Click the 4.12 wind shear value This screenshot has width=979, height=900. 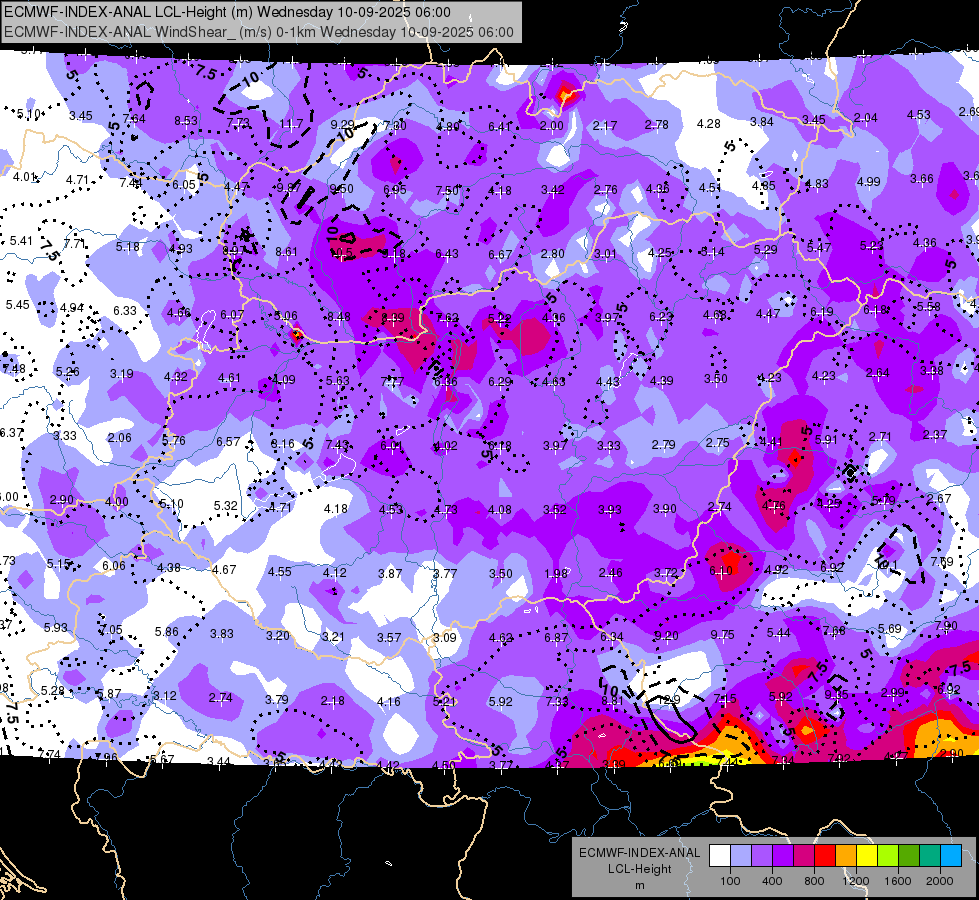tap(335, 572)
